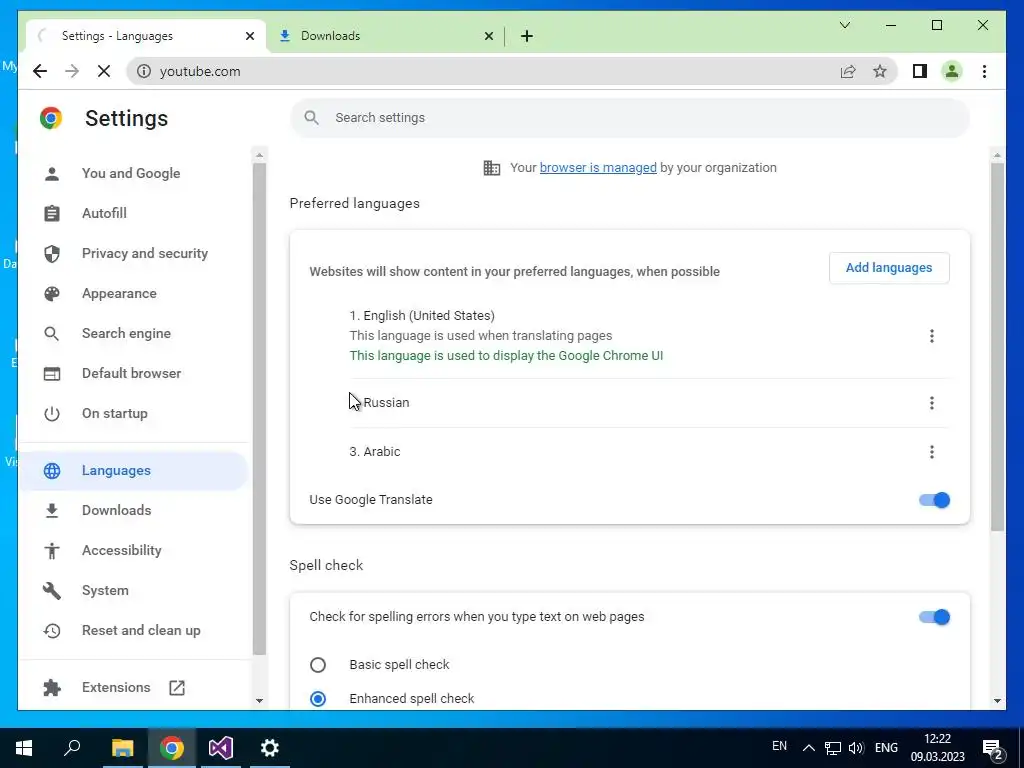Open Privacy and security section
Image resolution: width=1024 pixels, height=768 pixels.
tap(134, 253)
